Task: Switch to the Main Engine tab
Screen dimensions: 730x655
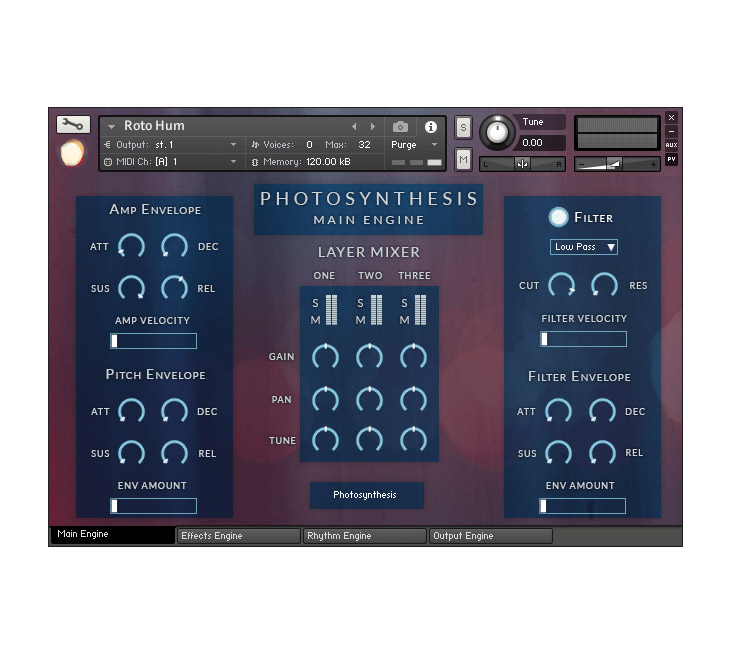Action: (112, 535)
